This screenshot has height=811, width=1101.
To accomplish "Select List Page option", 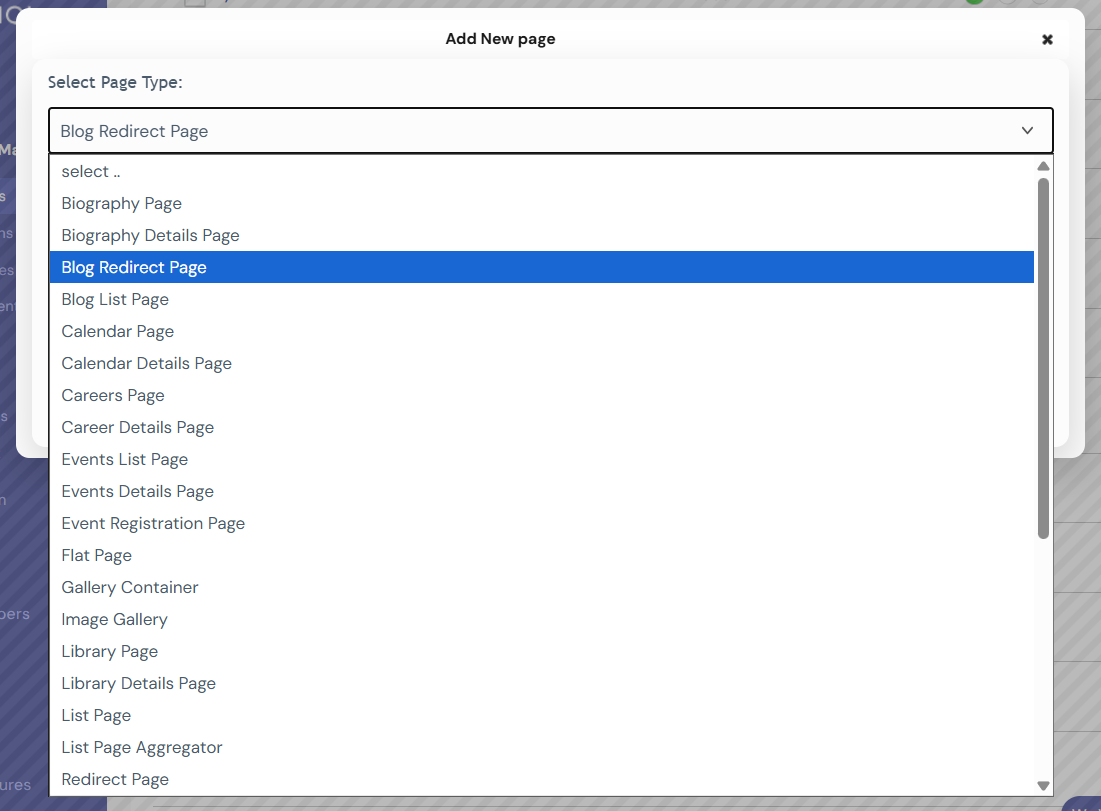I will 541,716.
